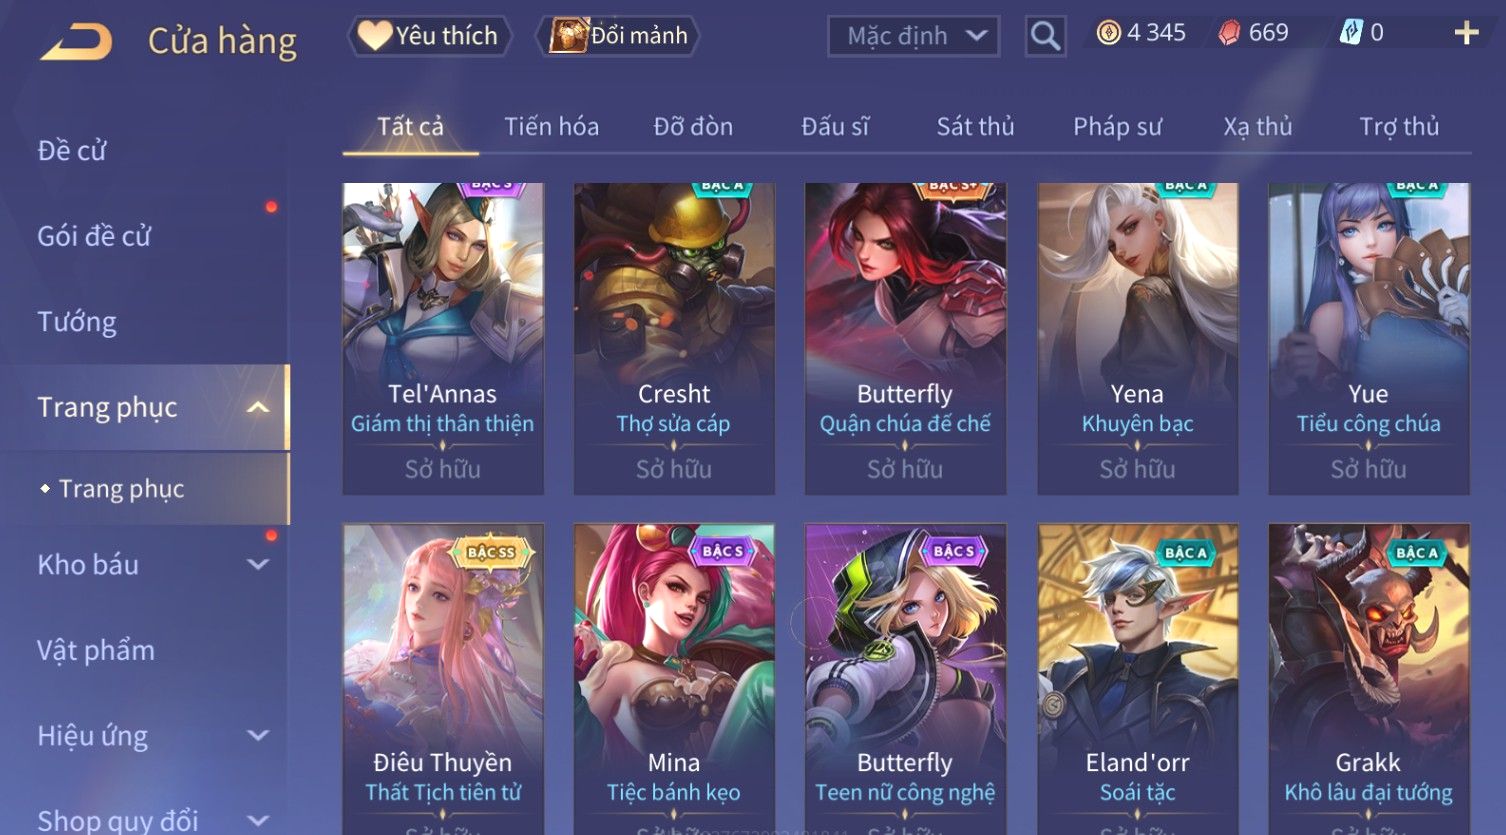Click the blue voucher currency icon
This screenshot has height=835, width=1506.
(1351, 33)
